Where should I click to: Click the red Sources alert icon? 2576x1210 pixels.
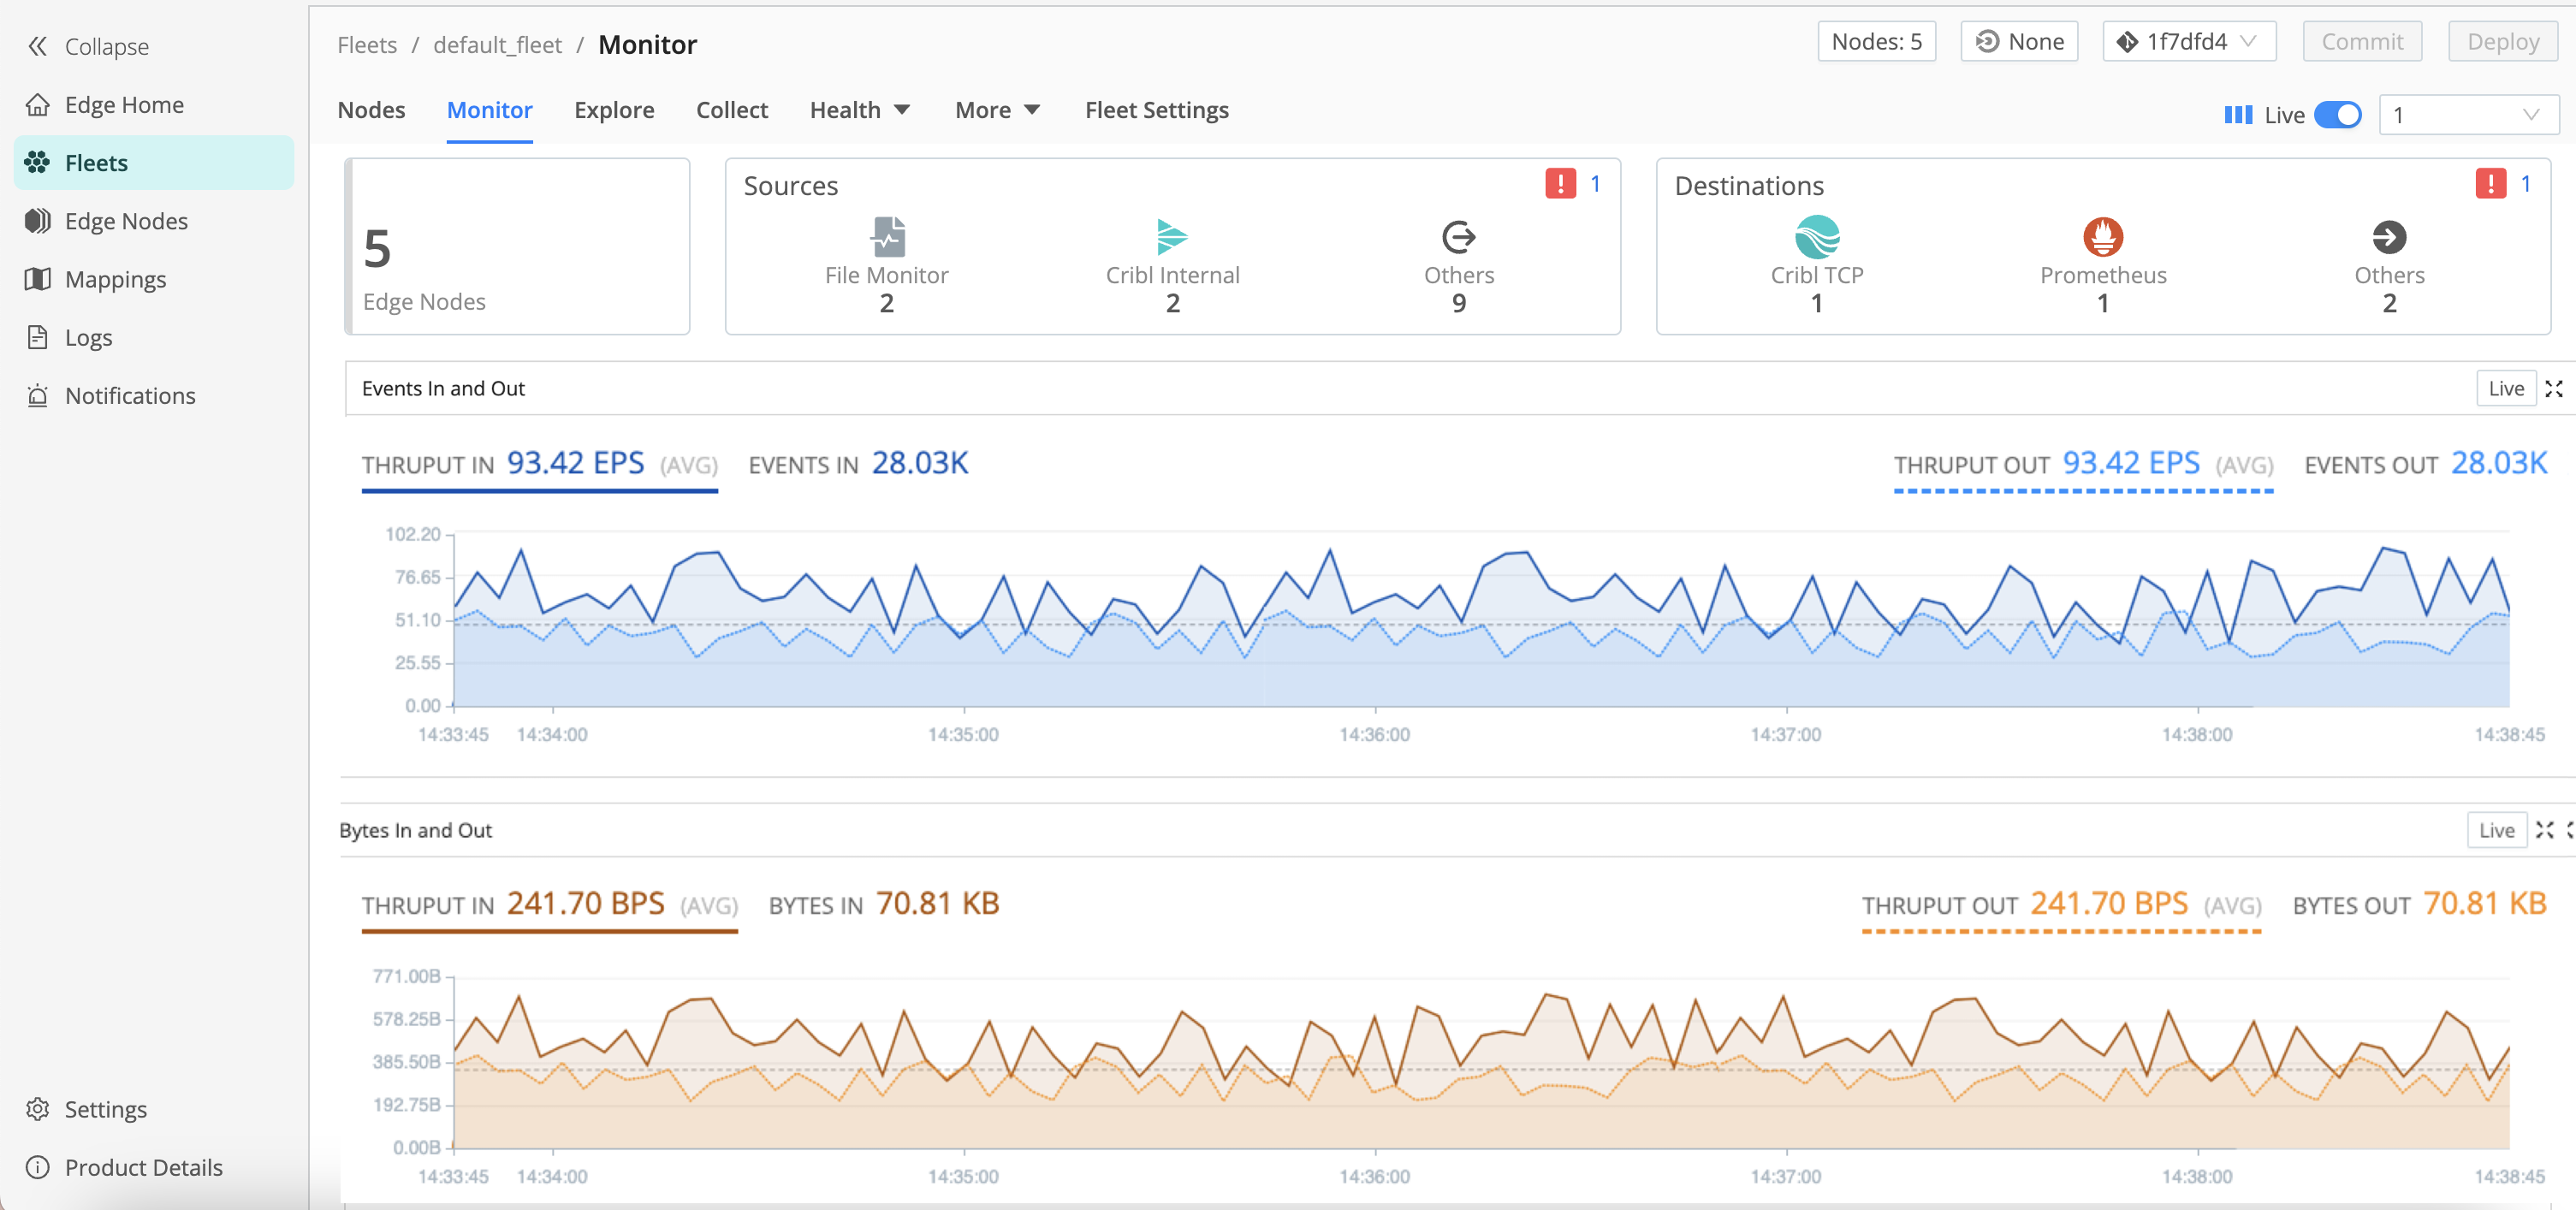point(1560,184)
